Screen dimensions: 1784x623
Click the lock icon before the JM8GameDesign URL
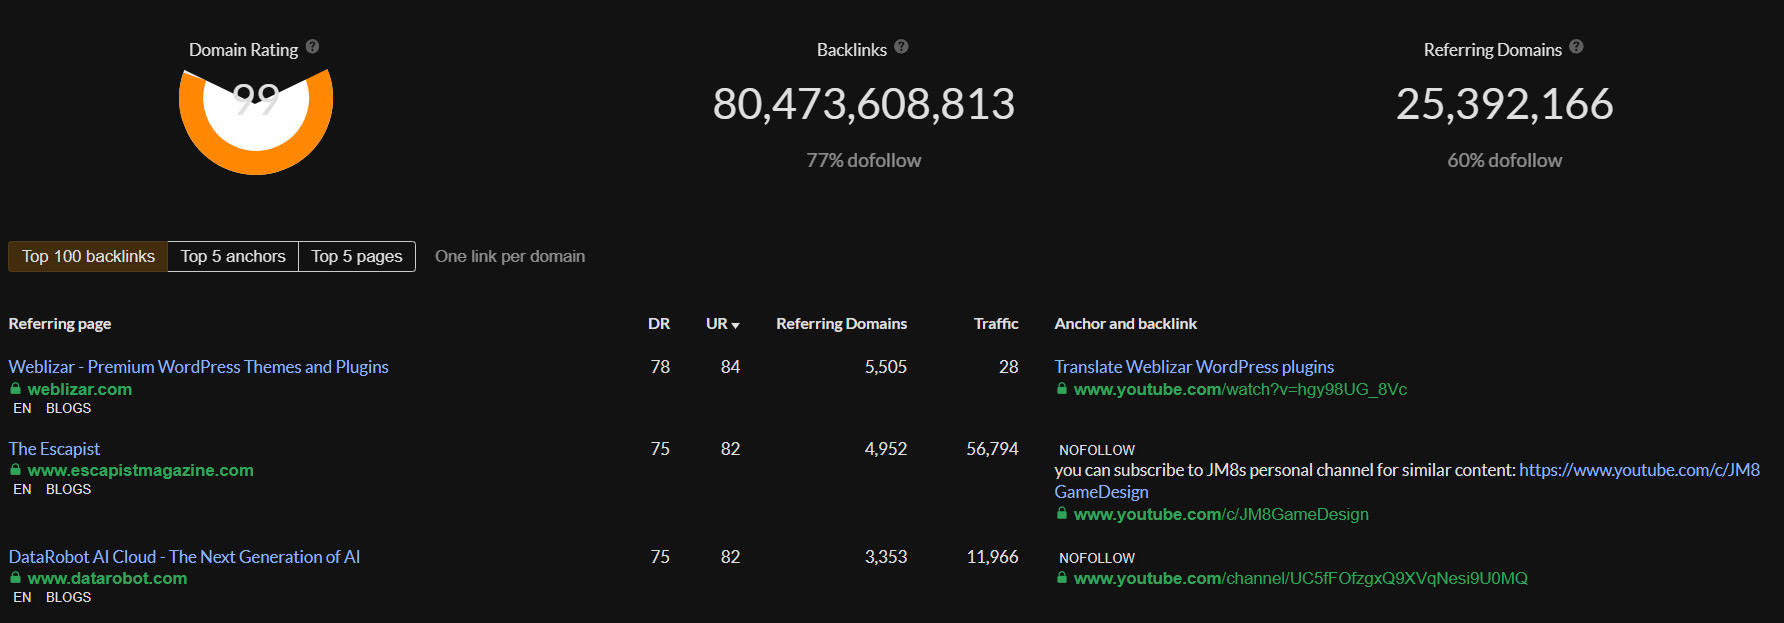pos(1062,514)
